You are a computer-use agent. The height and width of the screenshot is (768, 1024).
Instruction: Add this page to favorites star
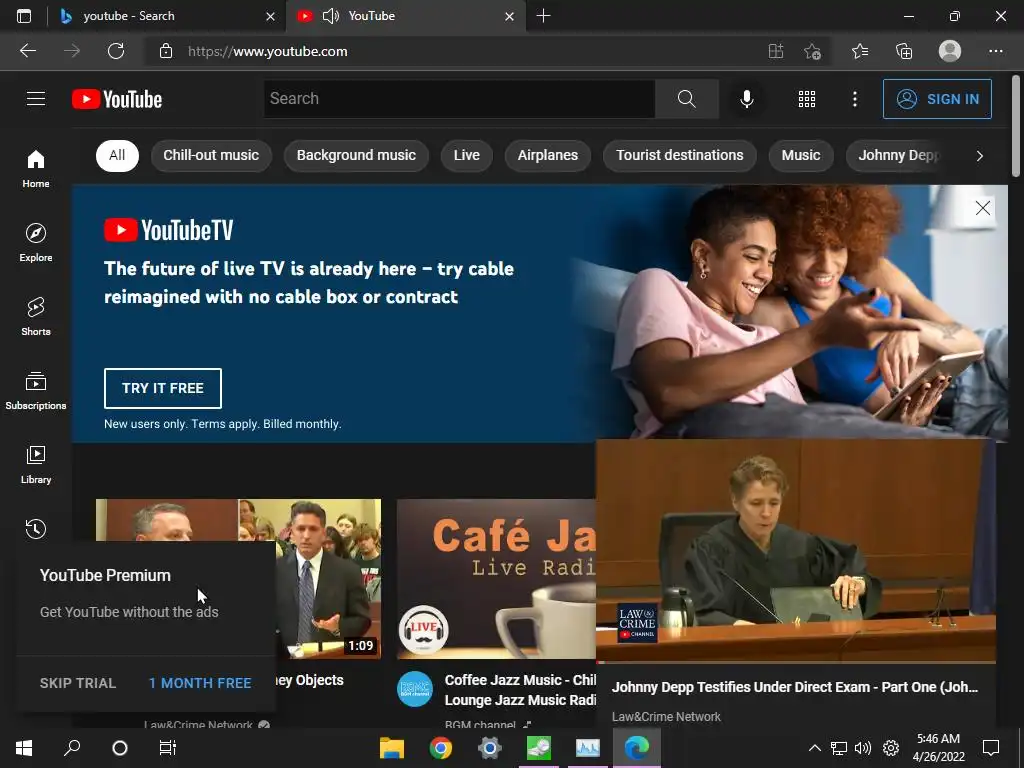[x=812, y=51]
